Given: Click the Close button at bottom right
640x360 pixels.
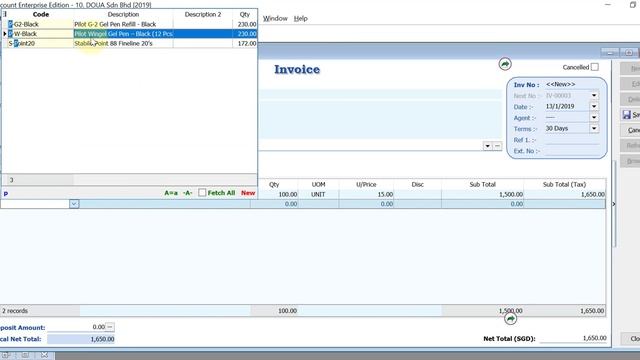Looking at the screenshot, I should [631, 338].
